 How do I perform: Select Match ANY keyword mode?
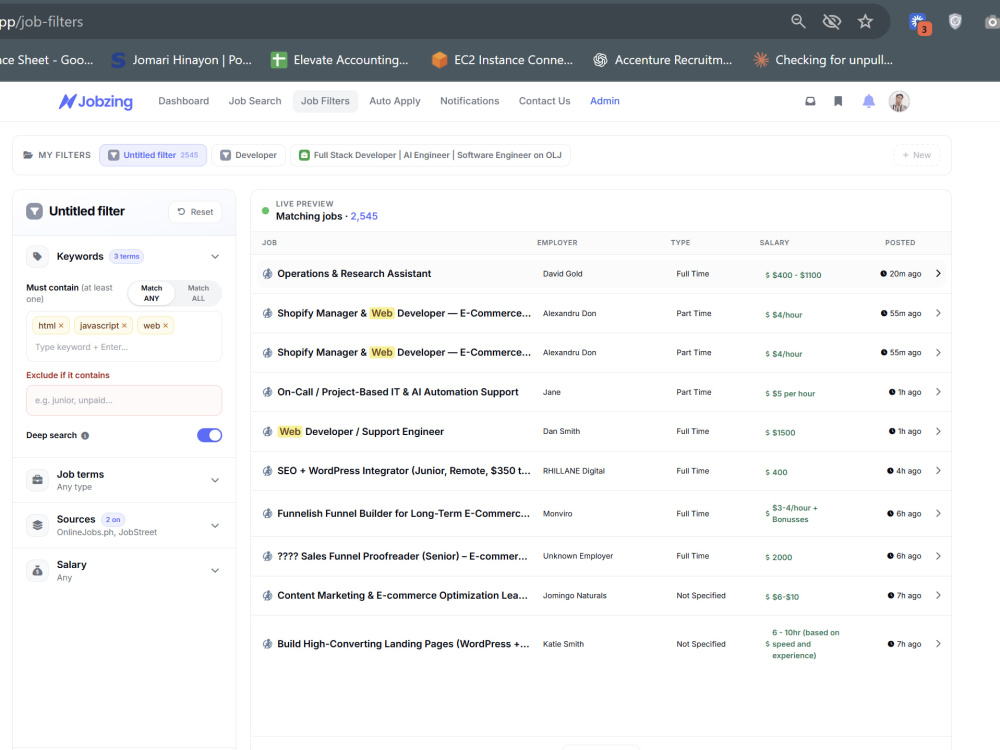151,293
